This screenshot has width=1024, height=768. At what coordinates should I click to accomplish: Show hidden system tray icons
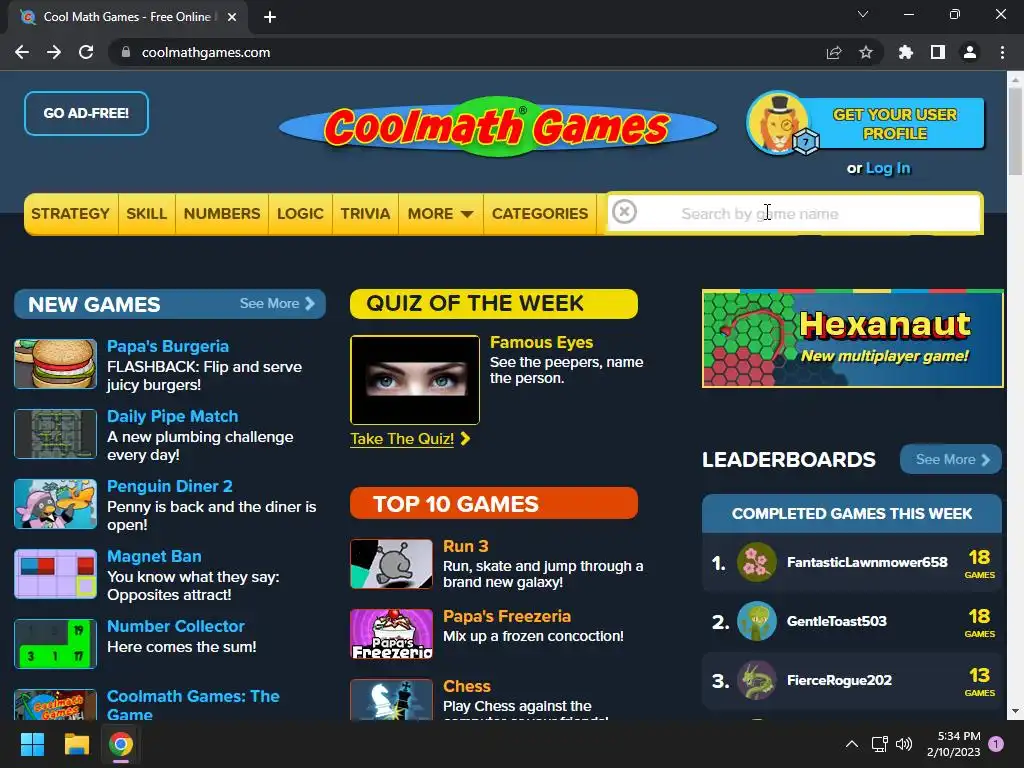click(852, 744)
